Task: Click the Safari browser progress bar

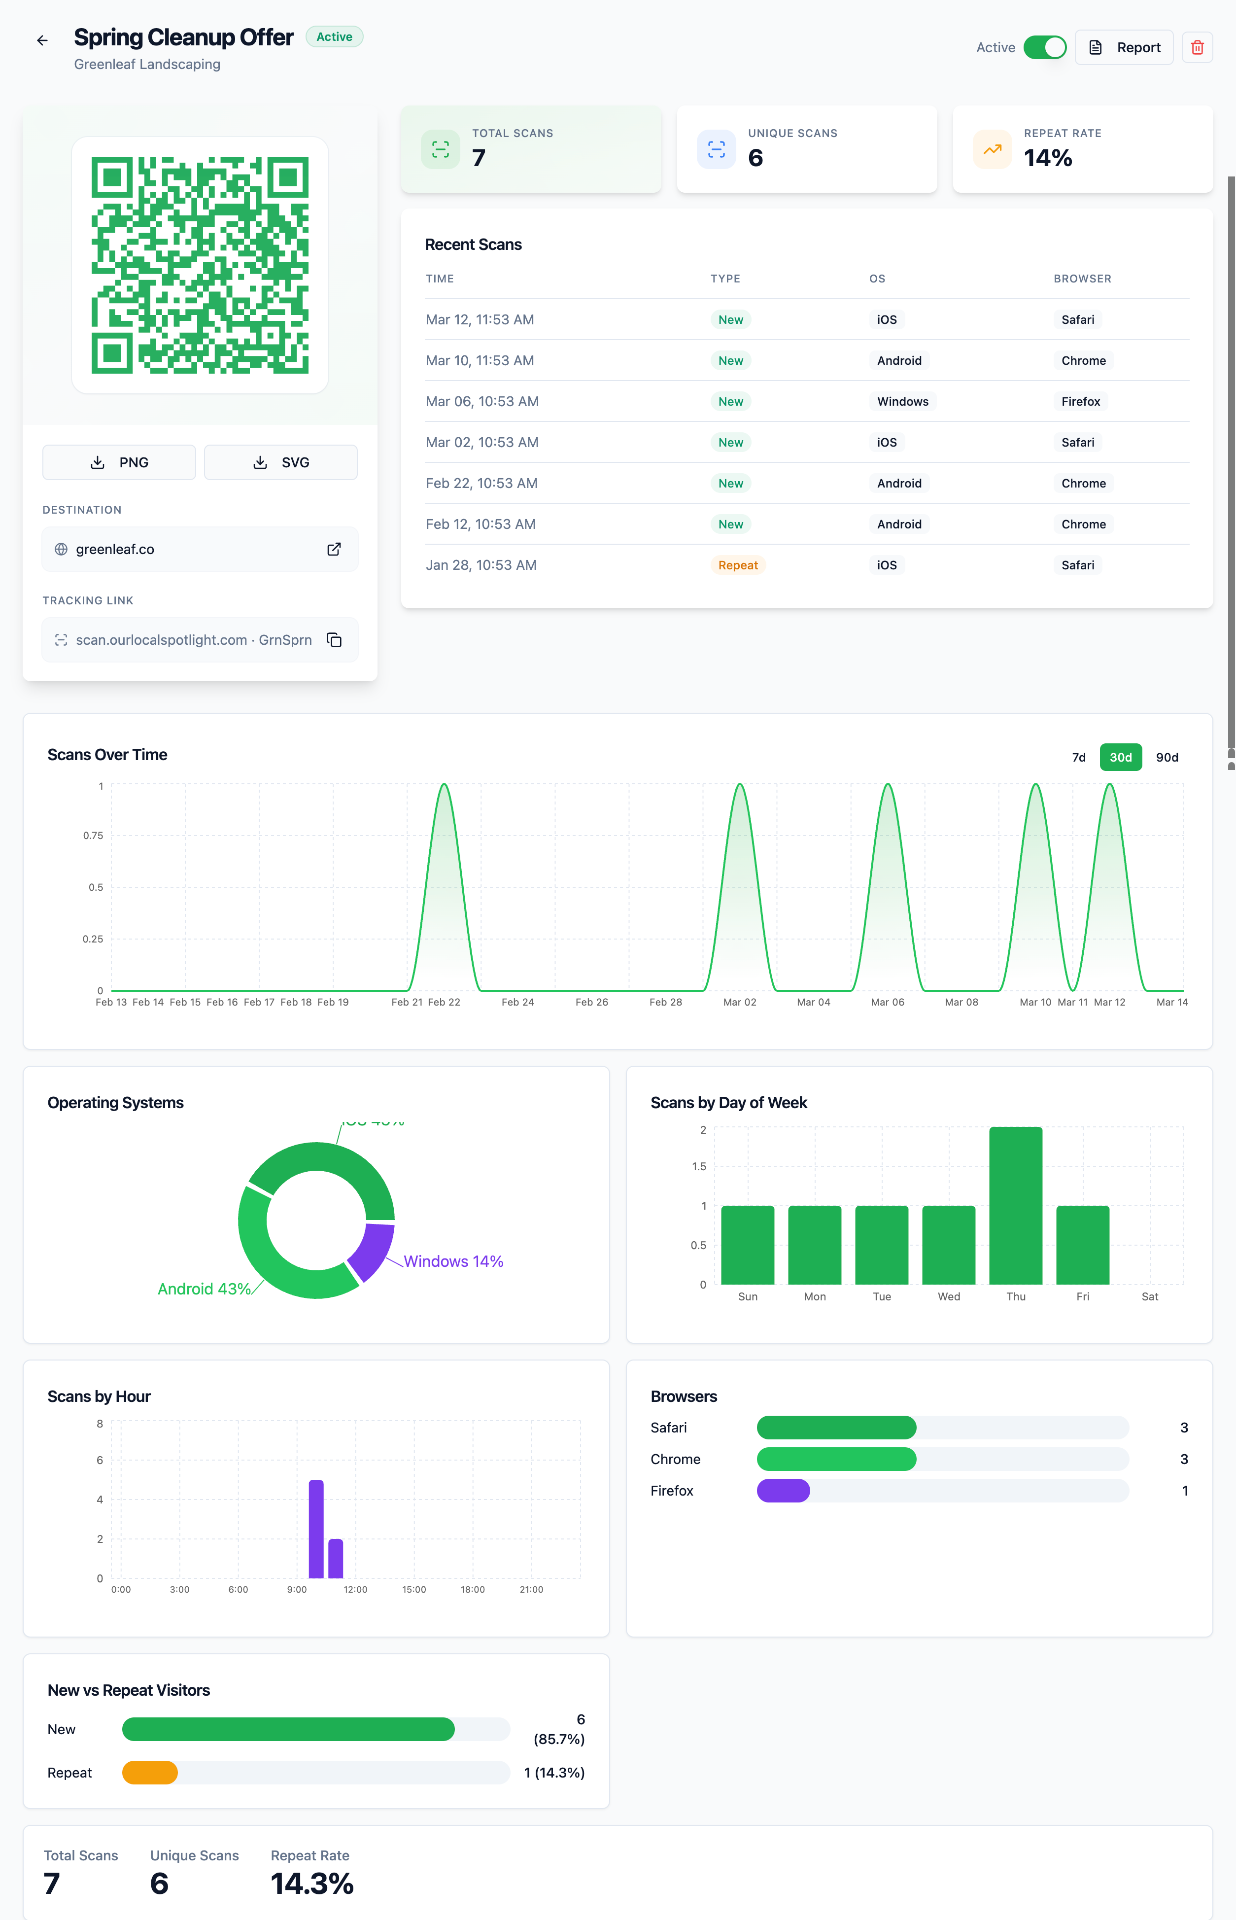Action: click(943, 1428)
